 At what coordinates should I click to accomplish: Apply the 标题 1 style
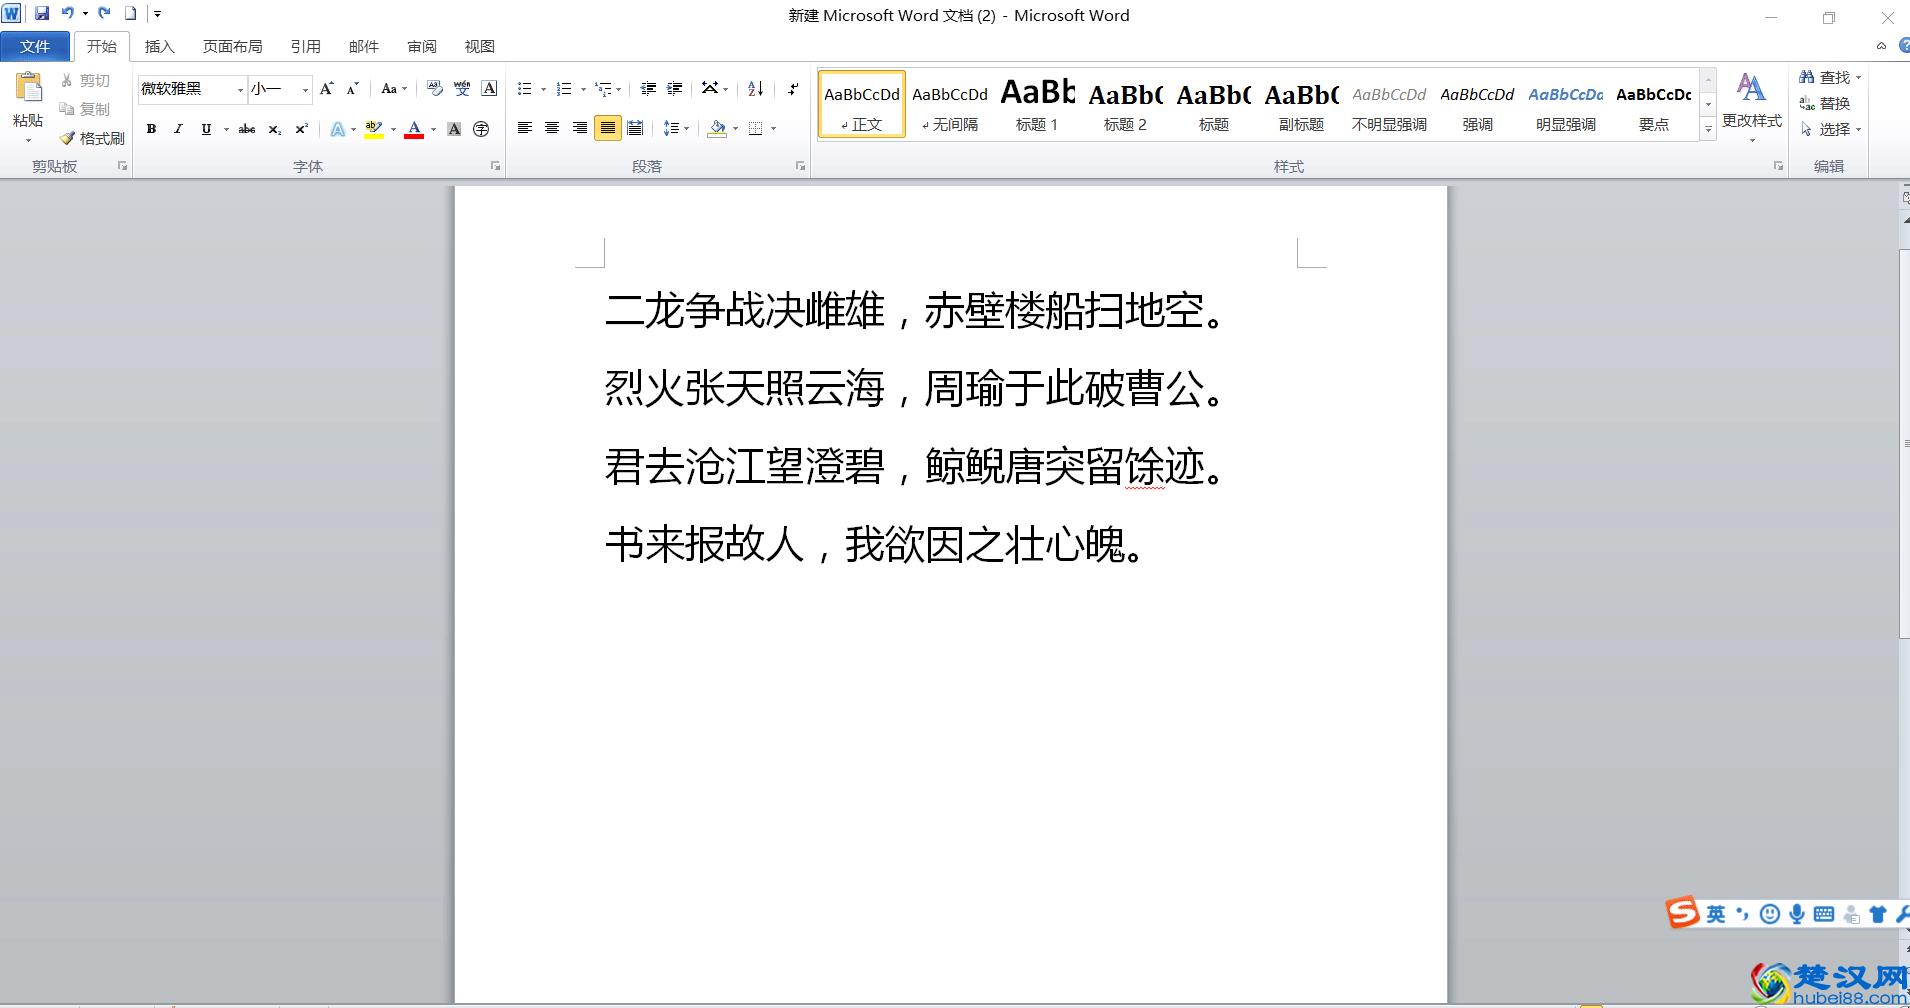pos(1037,105)
